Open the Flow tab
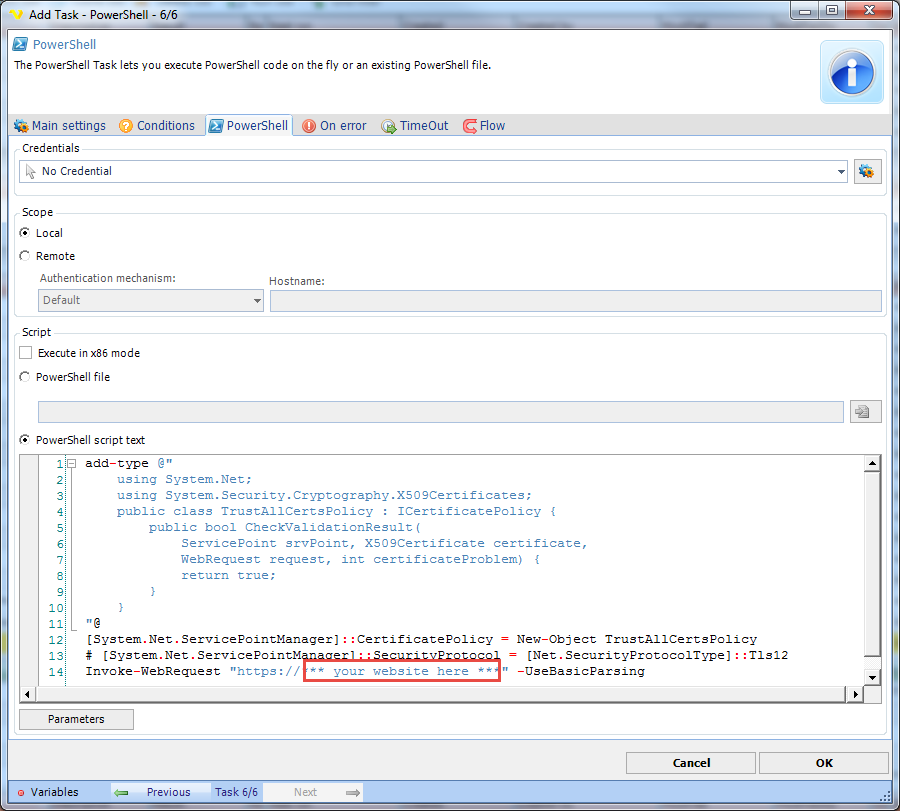The width and height of the screenshot is (900, 811). point(484,126)
